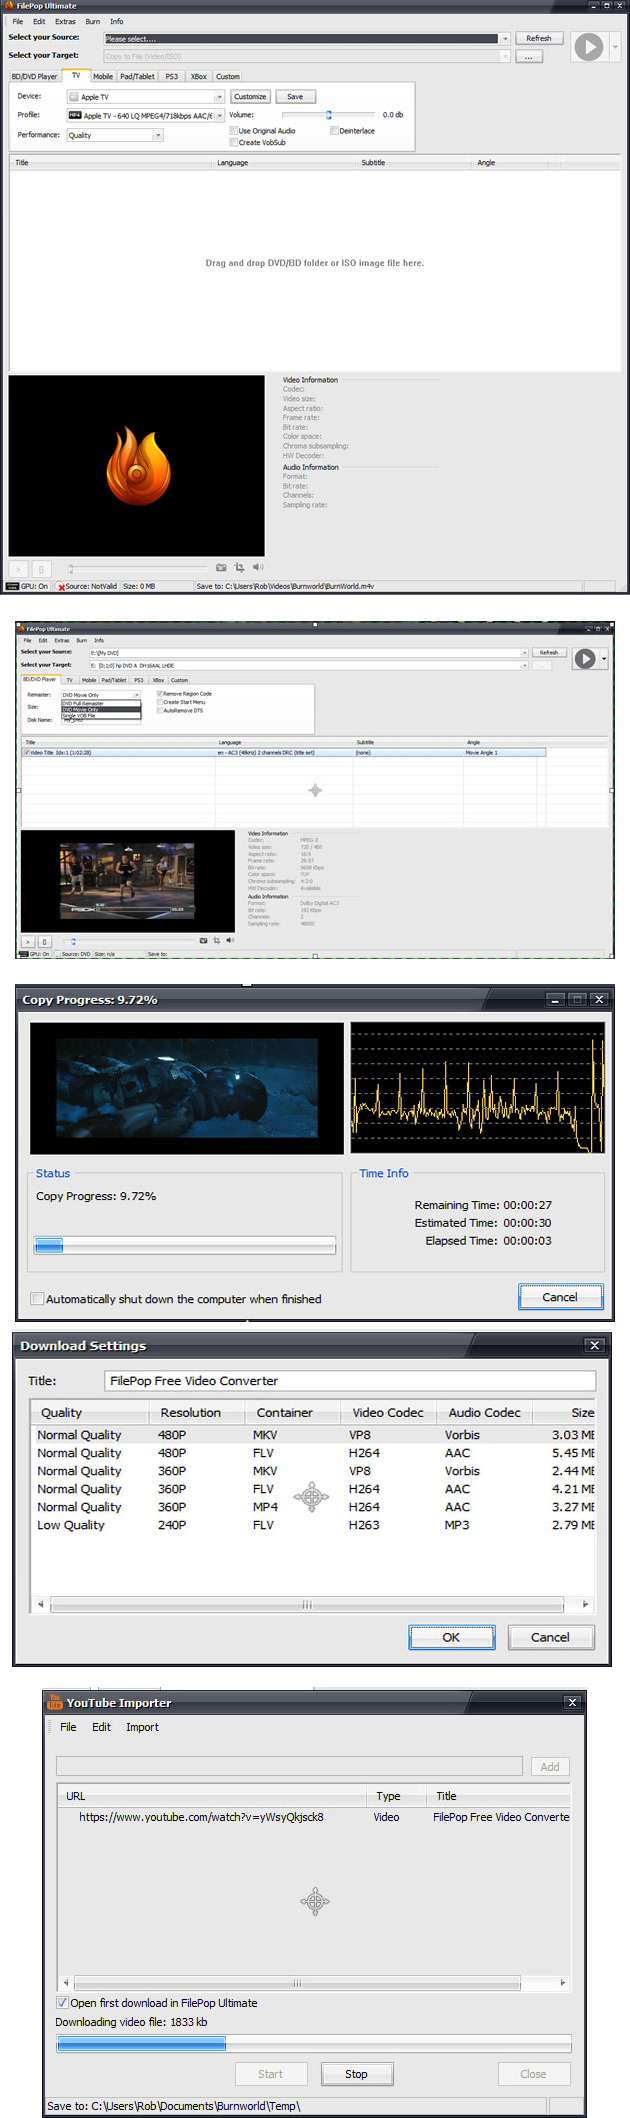Open the arrow beside the large start button
Viewport: 630px width, 2118px height.
coord(615,47)
